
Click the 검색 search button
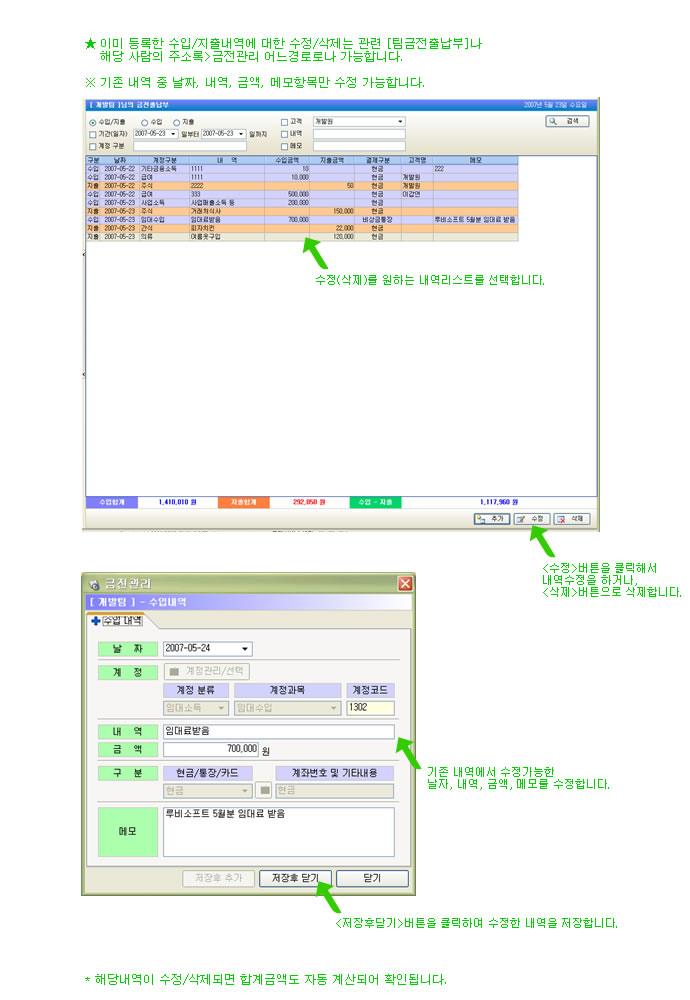coord(567,121)
